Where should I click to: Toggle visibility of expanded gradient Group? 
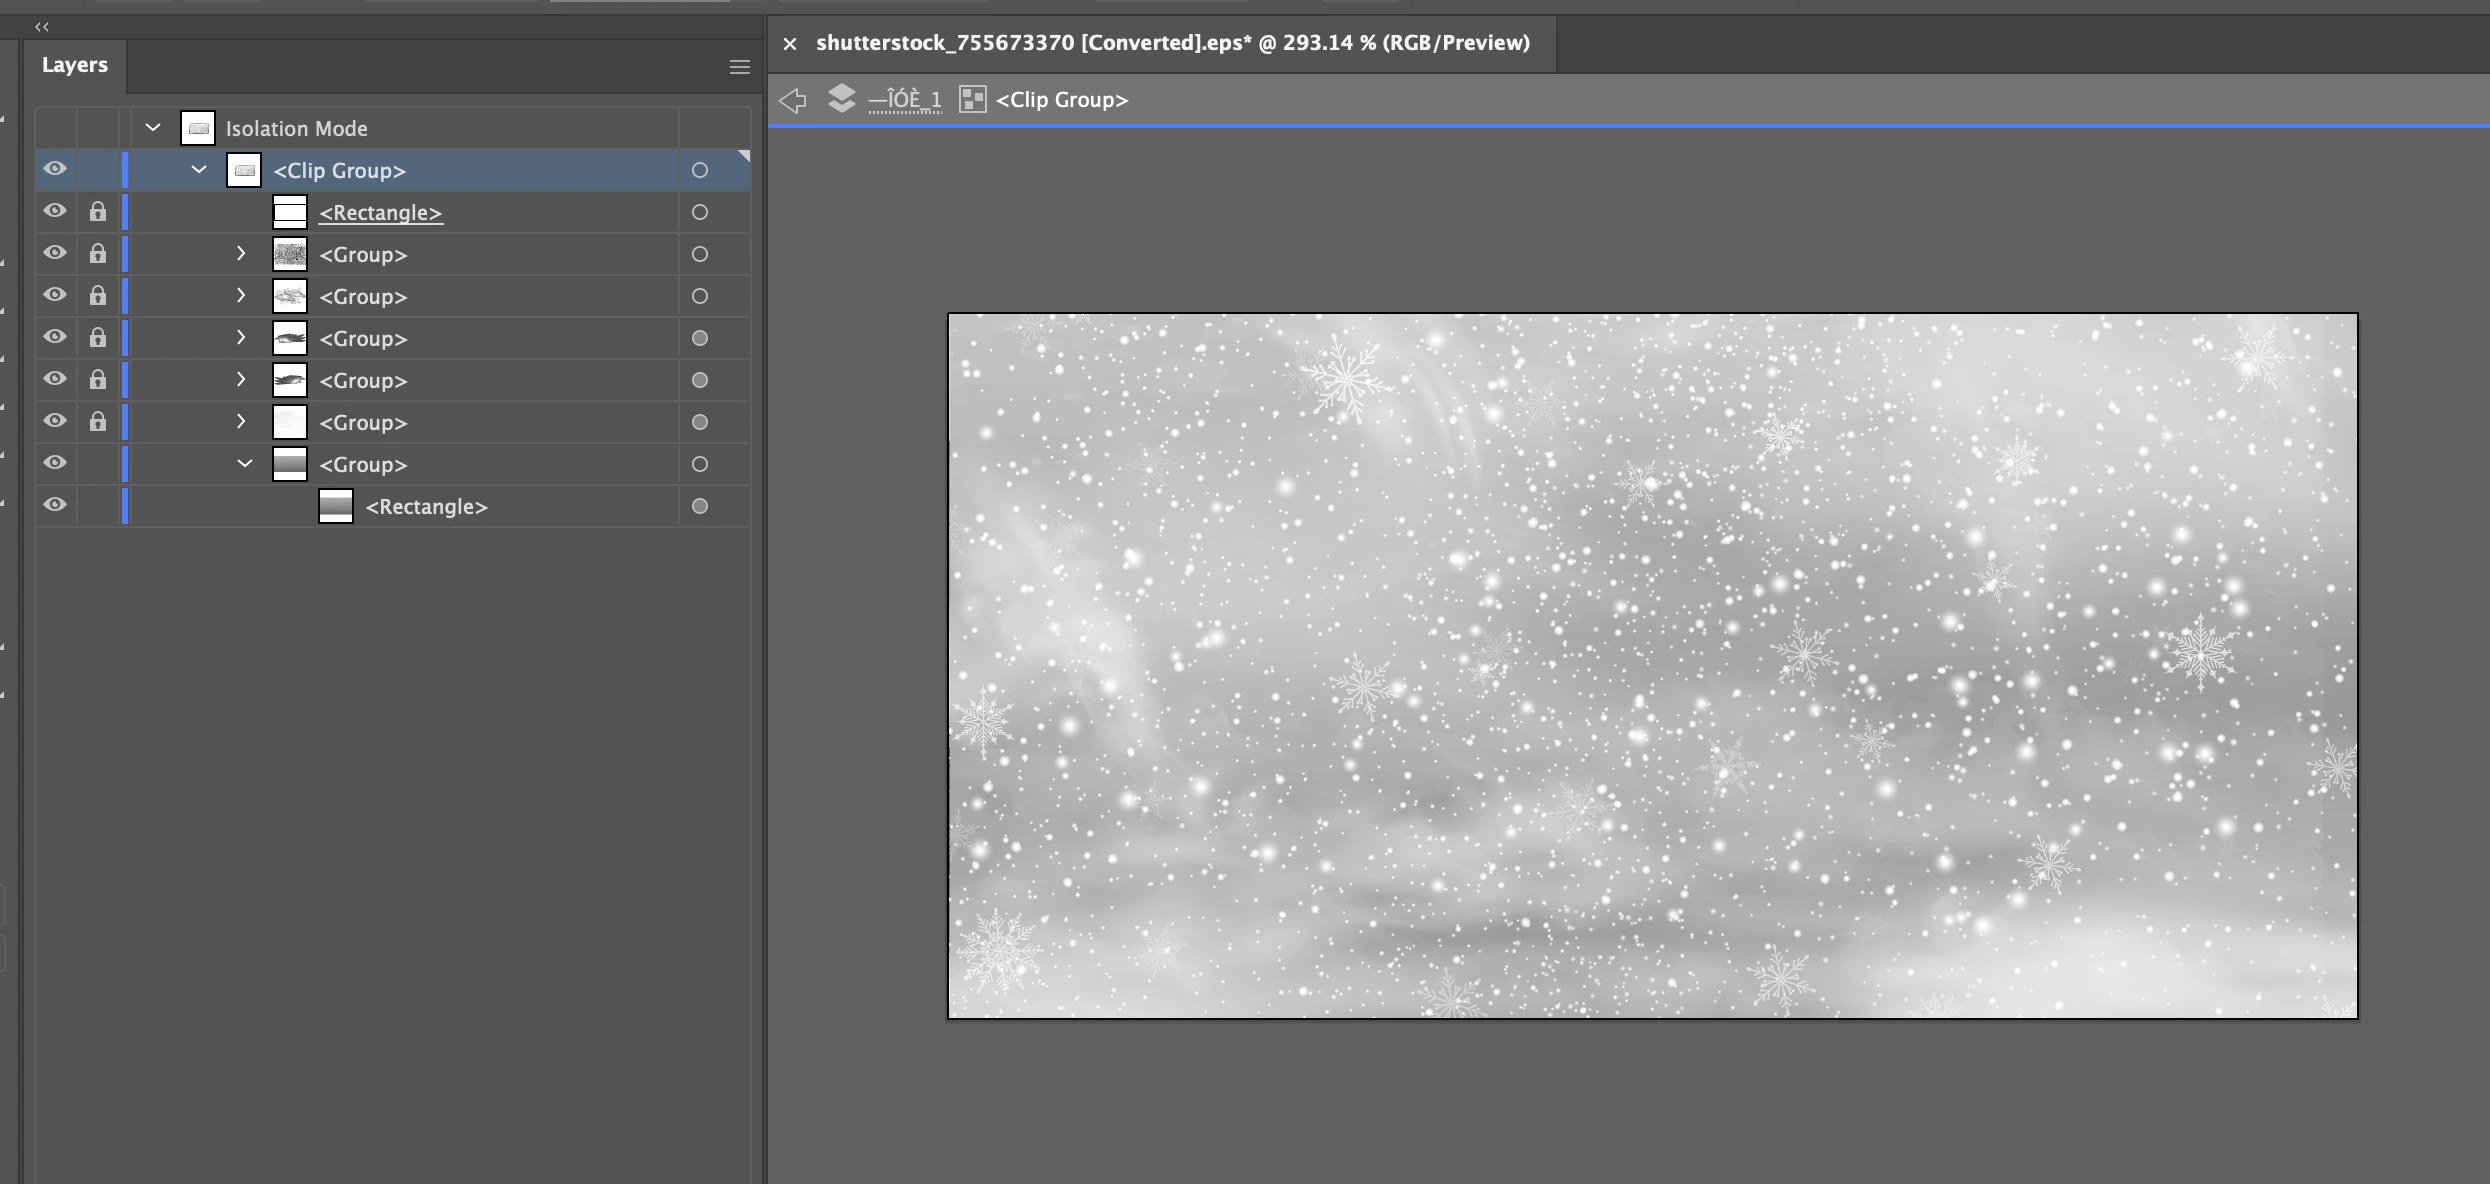55,463
